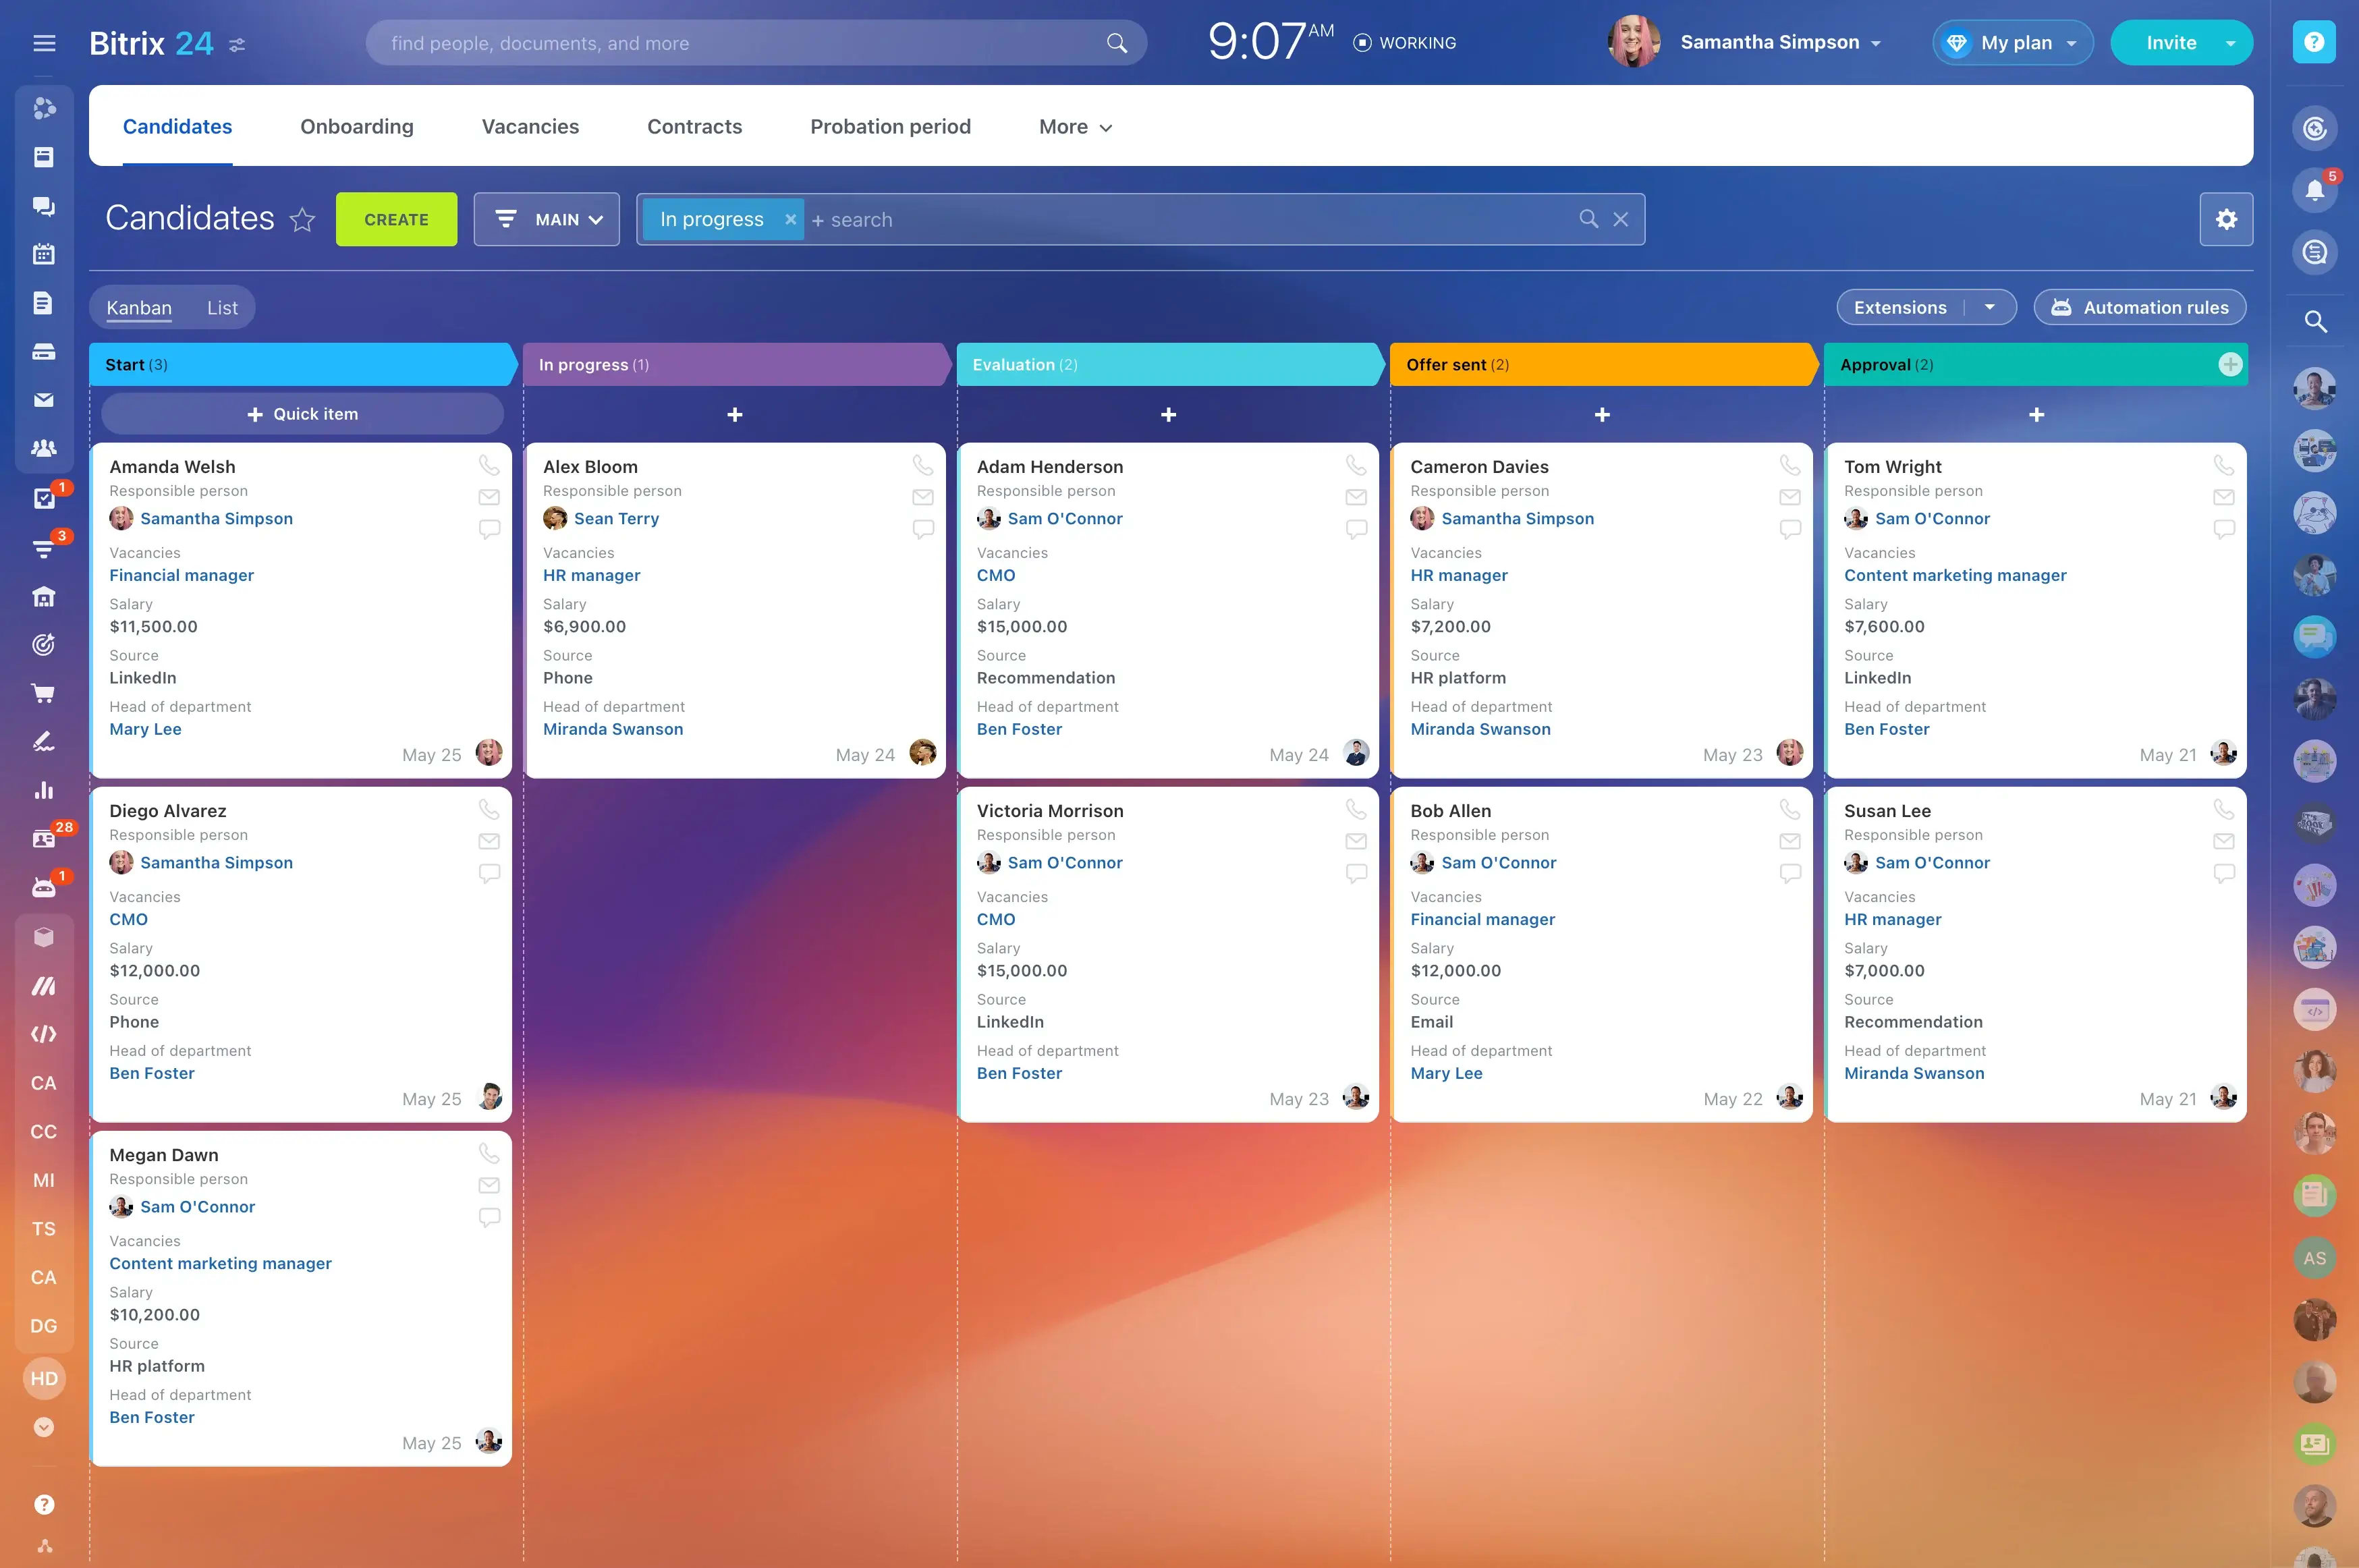
Task: Switch to List view
Action: pos(222,308)
